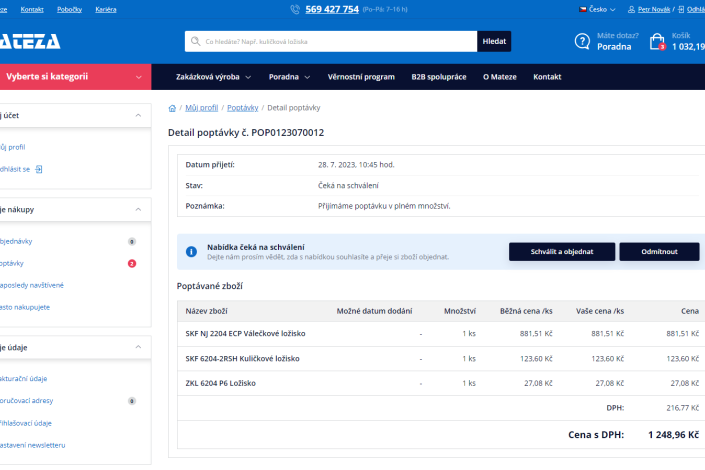Open the delivery addresses link
This screenshot has width=705, height=470.
pyautogui.click(x=27, y=401)
